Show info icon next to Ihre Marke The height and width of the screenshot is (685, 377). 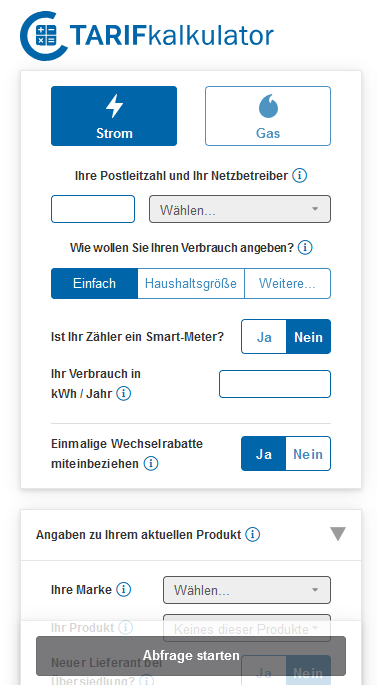(x=124, y=589)
